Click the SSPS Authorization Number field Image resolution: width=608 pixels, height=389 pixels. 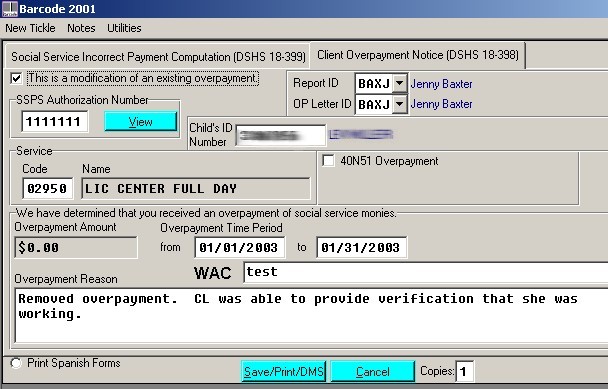coord(55,121)
